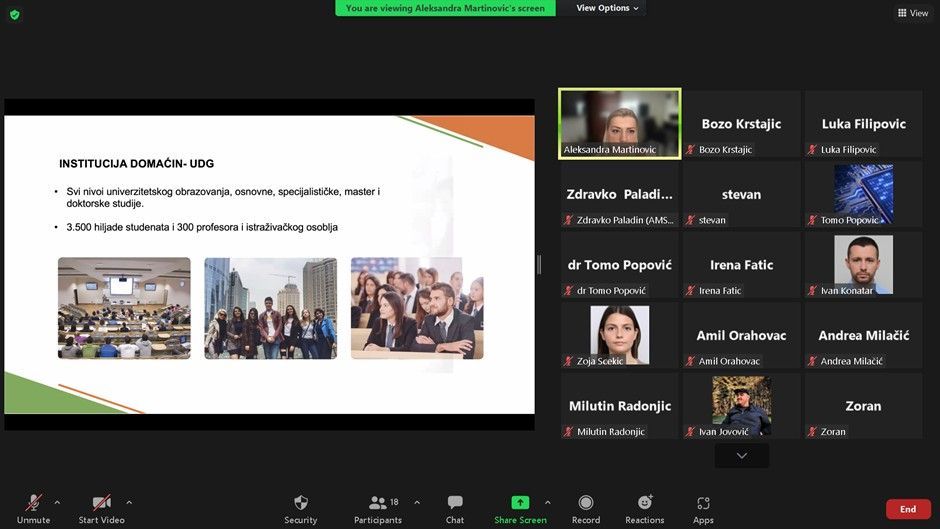Switch layout using the View button
The width and height of the screenshot is (940, 529).
click(912, 13)
